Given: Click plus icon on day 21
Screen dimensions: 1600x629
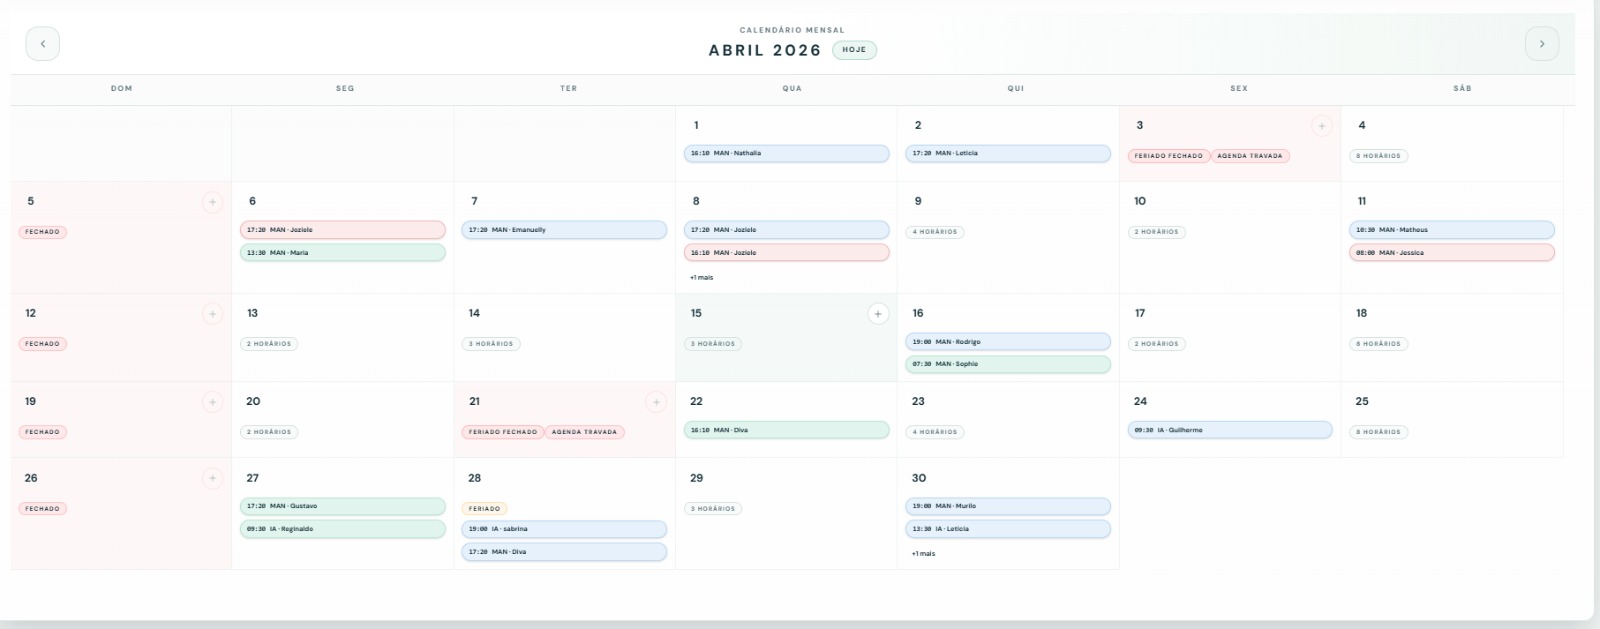Looking at the screenshot, I should coord(656,402).
